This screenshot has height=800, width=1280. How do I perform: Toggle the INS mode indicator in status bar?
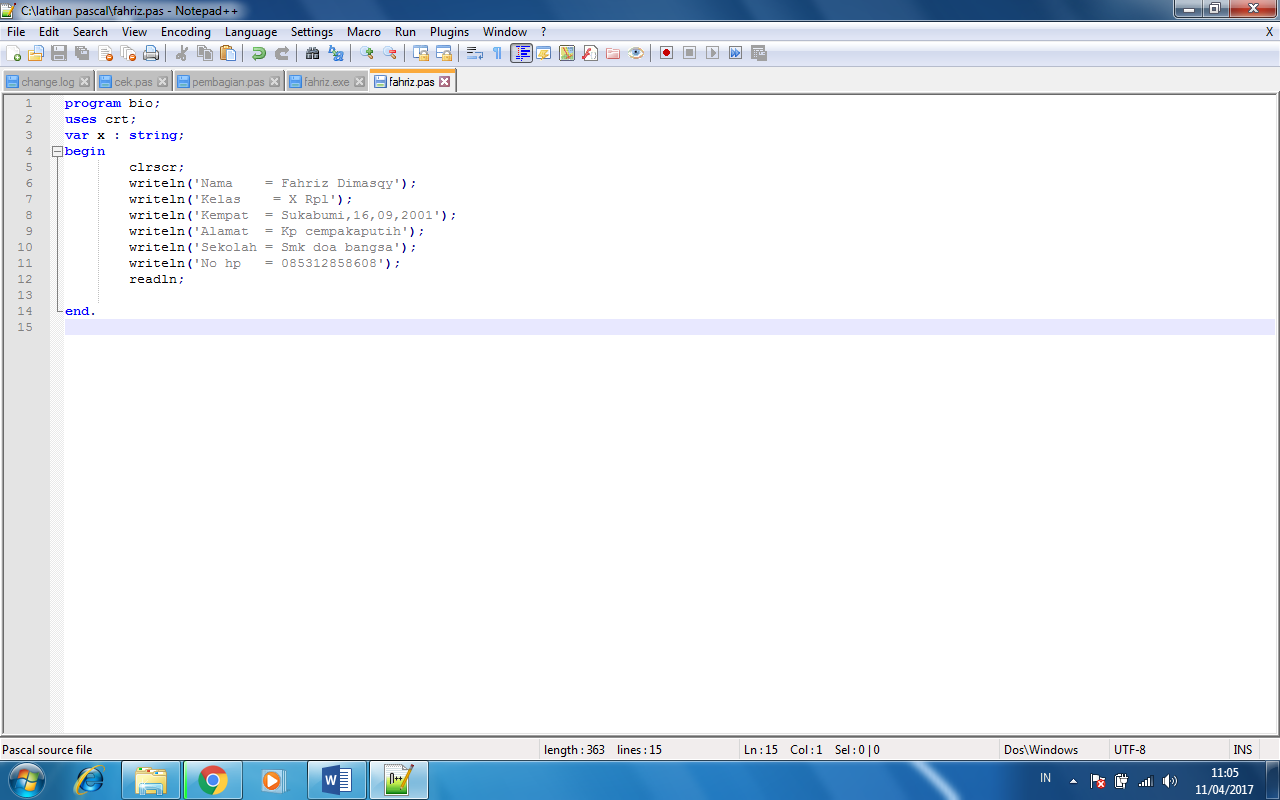pos(1243,749)
